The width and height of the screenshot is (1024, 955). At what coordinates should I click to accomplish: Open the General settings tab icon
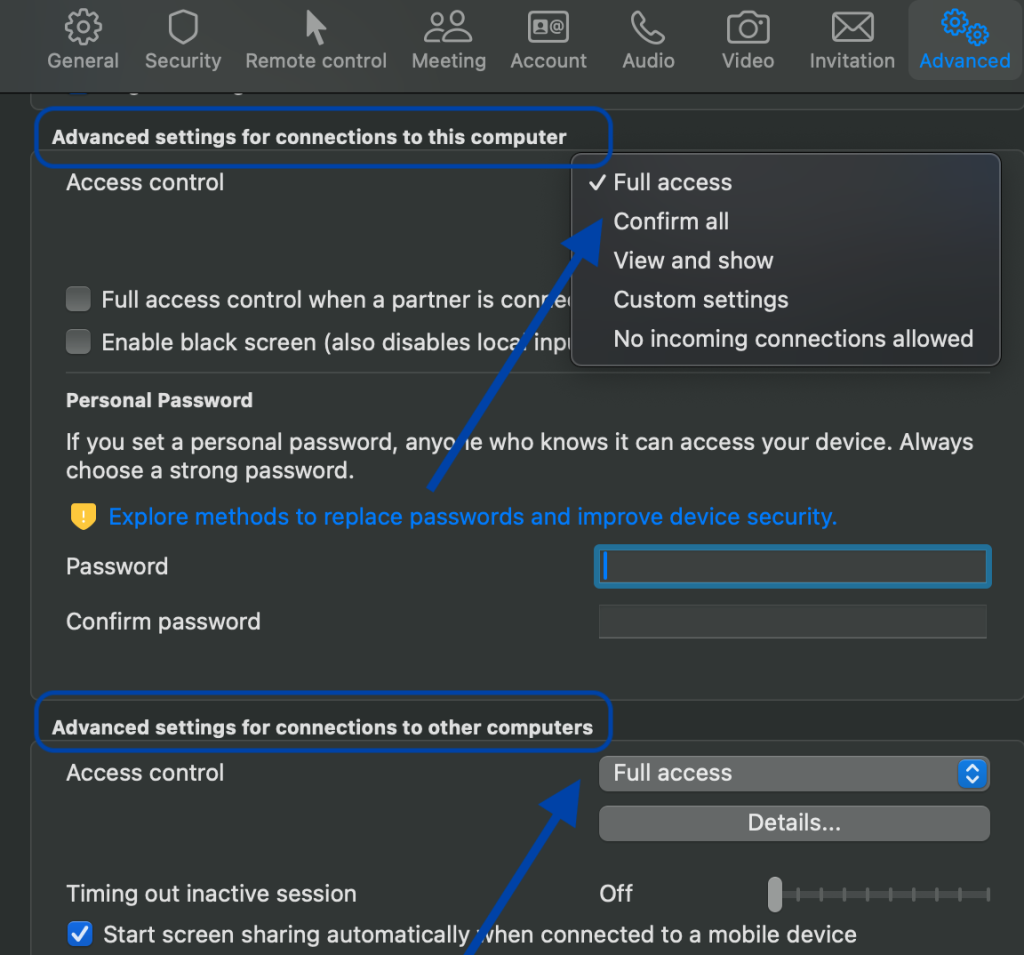83,27
